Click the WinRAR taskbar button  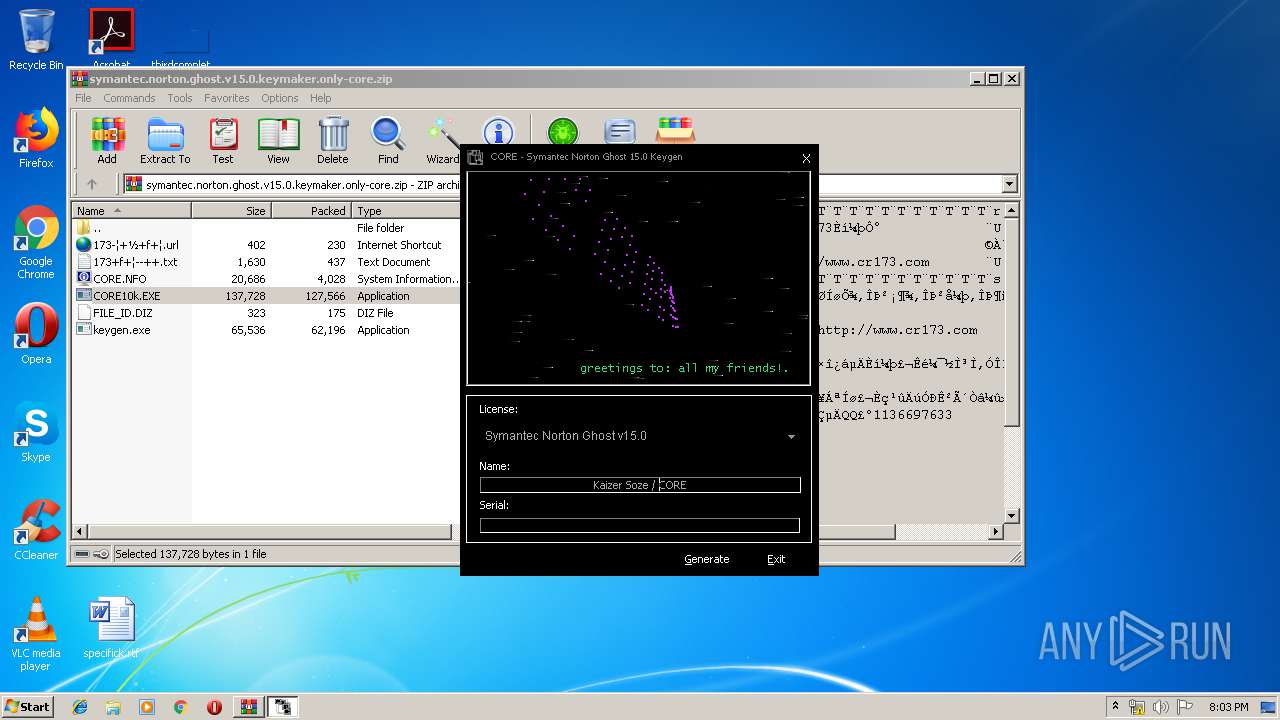[x=248, y=707]
